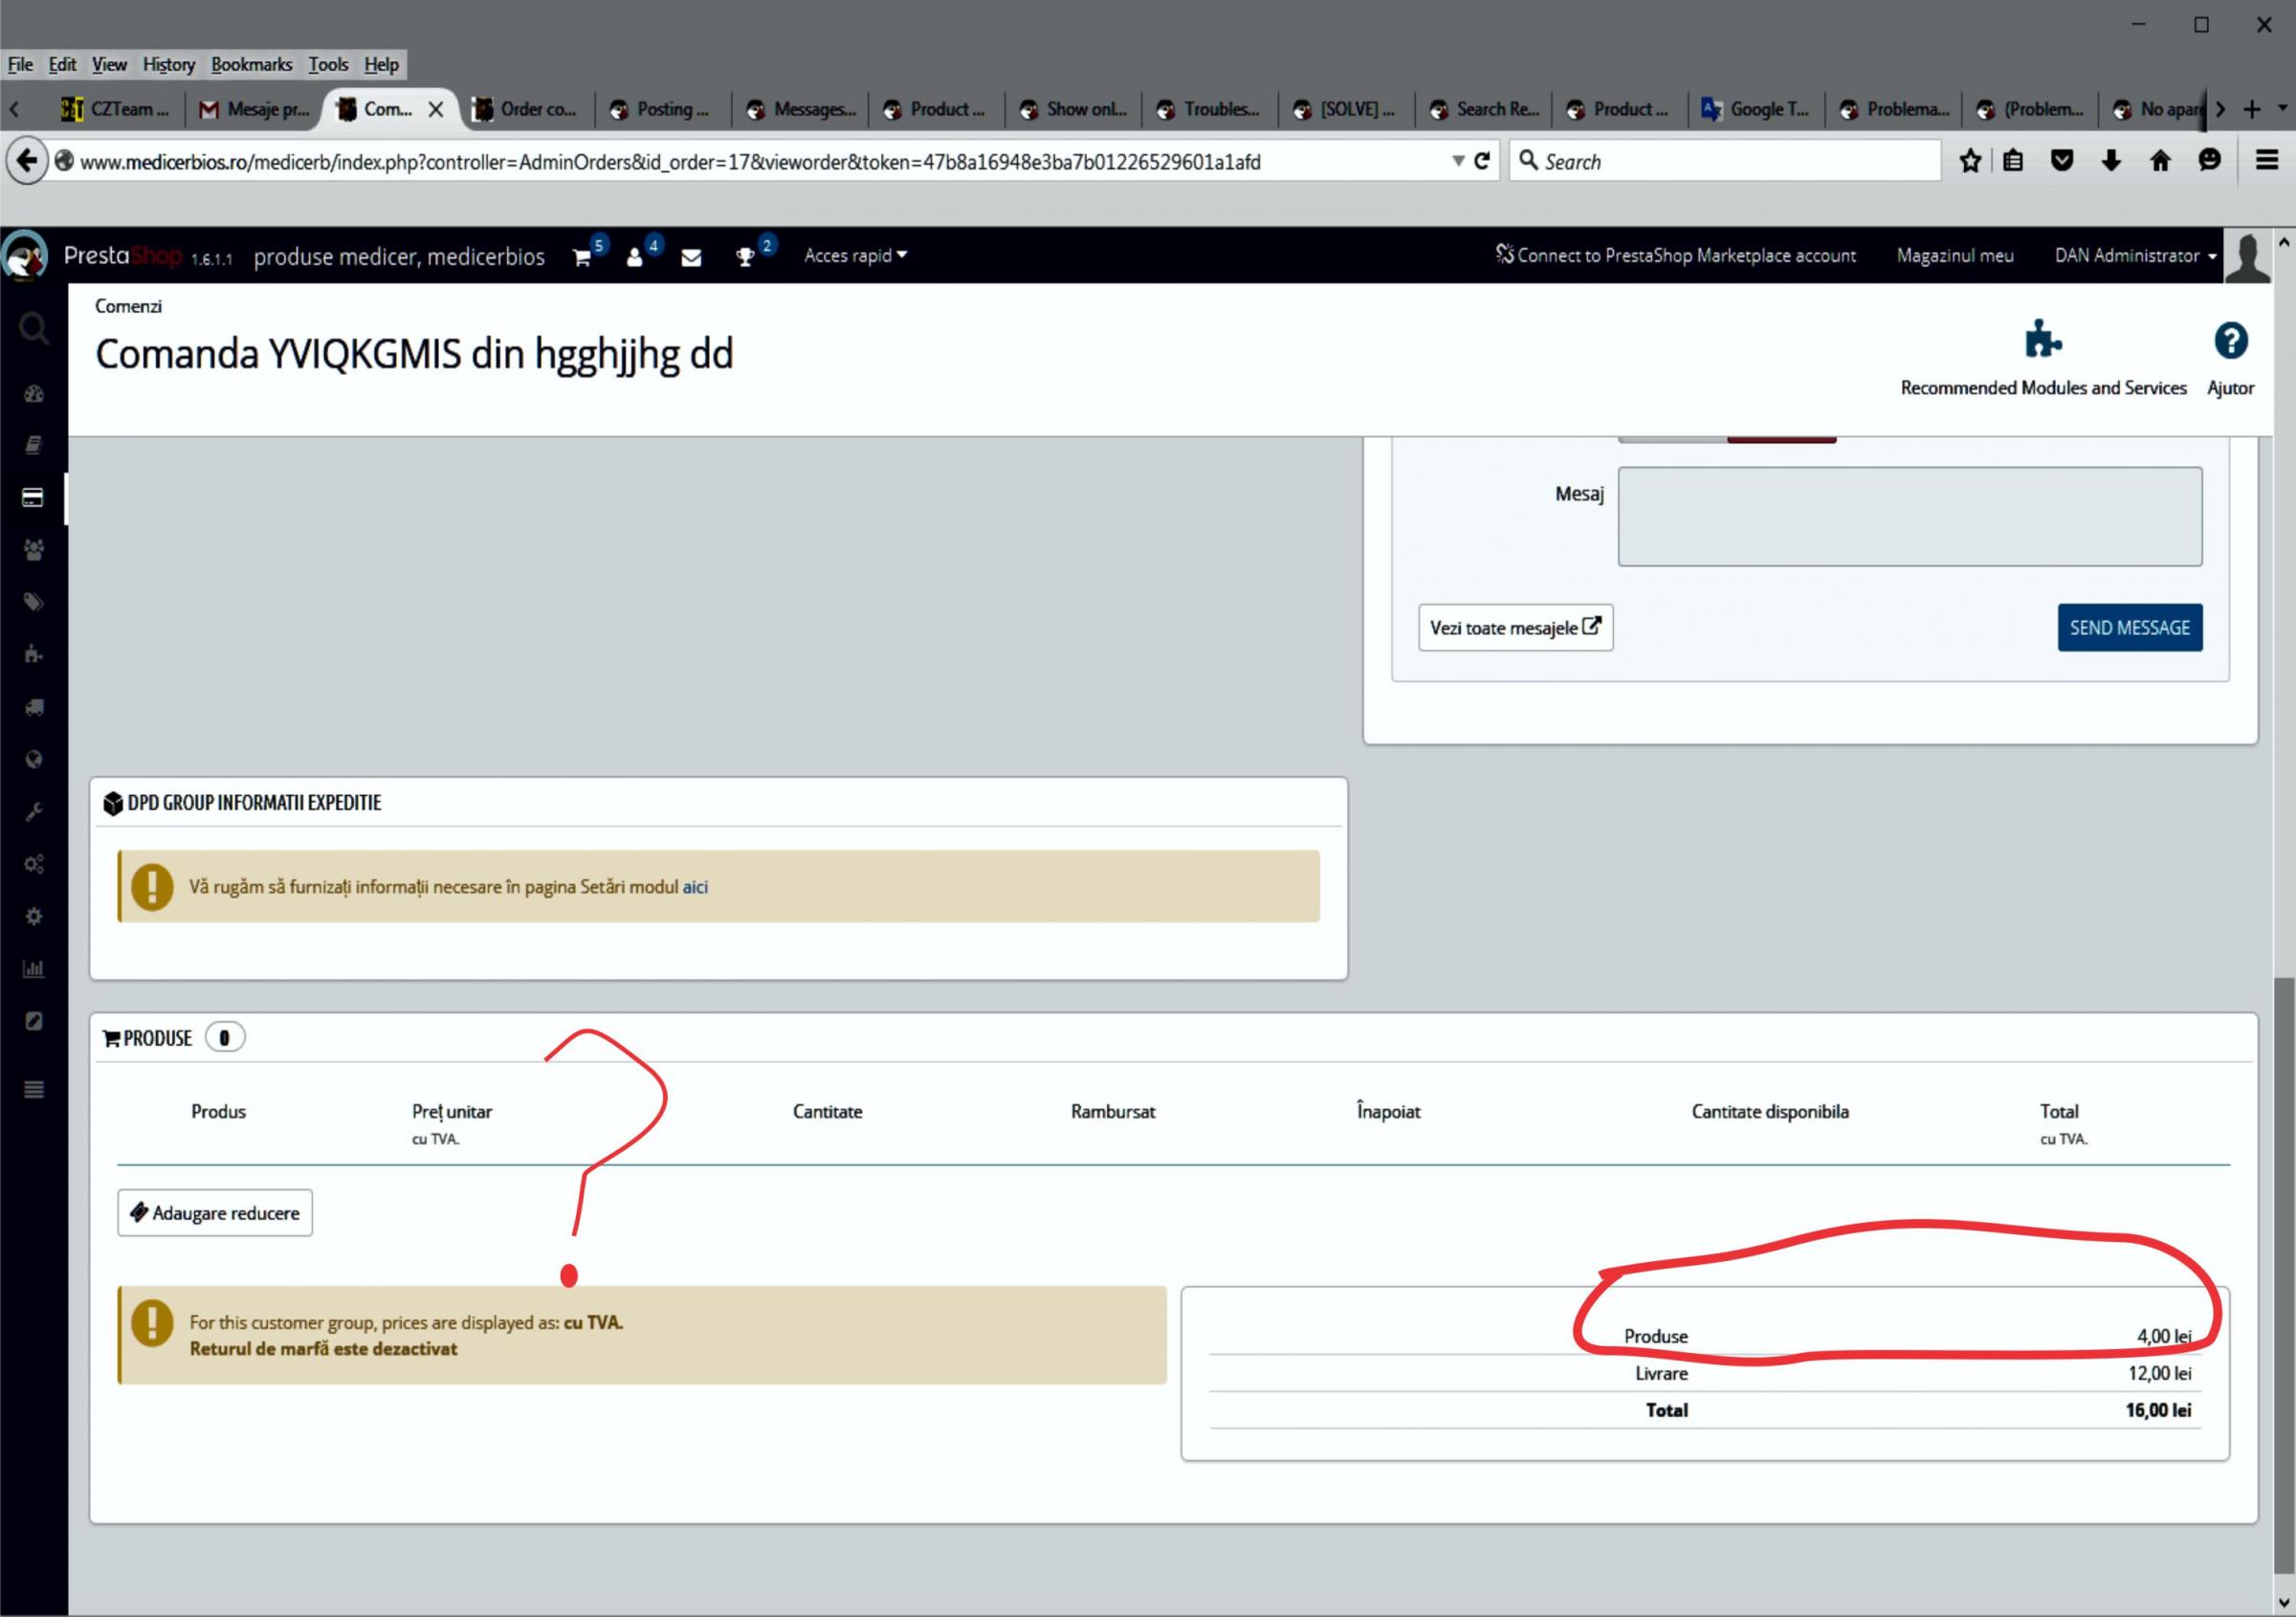Click the browser home toolbar icon
Viewport: 2296px width, 1617px height.
click(2160, 161)
